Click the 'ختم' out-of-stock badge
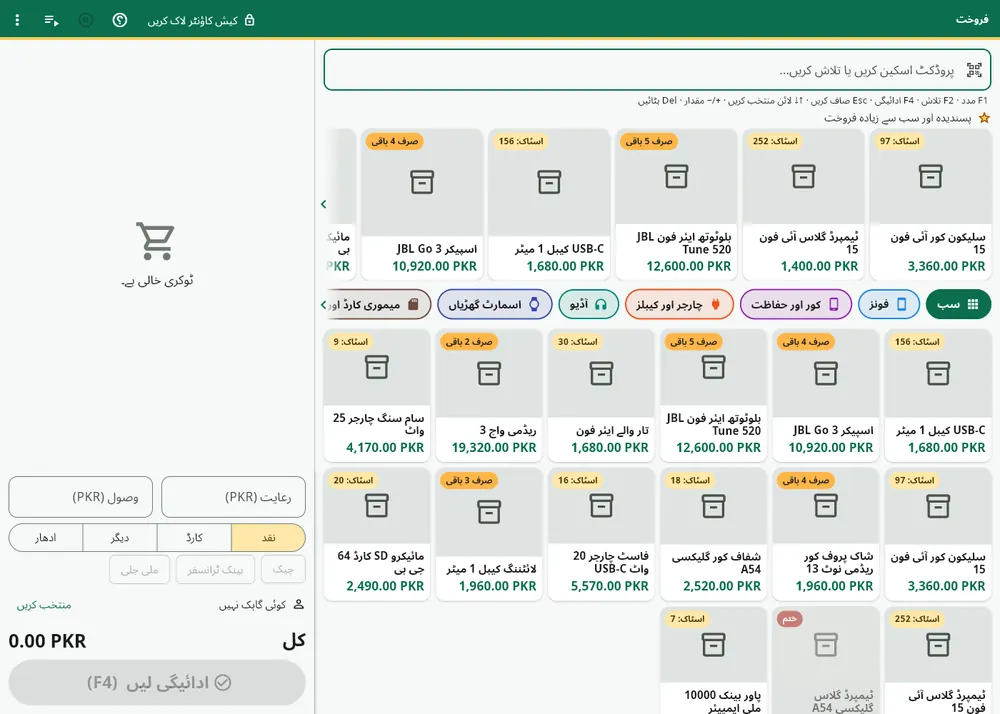 (790, 618)
